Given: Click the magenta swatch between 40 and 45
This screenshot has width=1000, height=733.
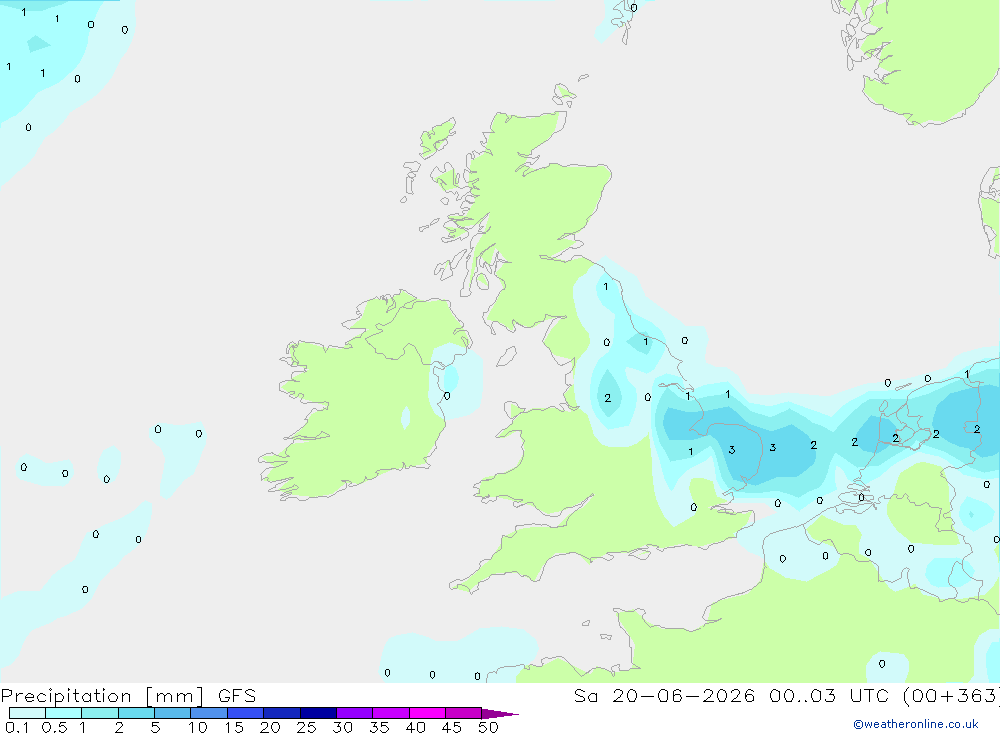Looking at the screenshot, I should click(427, 713).
